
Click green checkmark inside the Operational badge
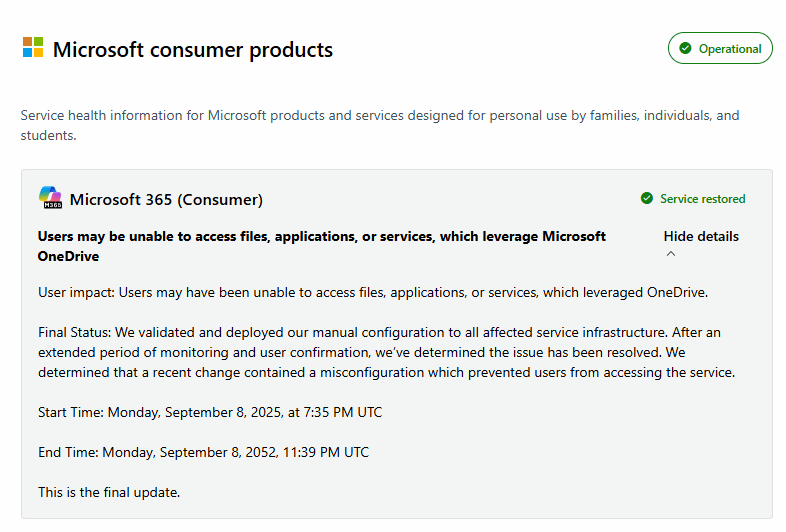685,48
